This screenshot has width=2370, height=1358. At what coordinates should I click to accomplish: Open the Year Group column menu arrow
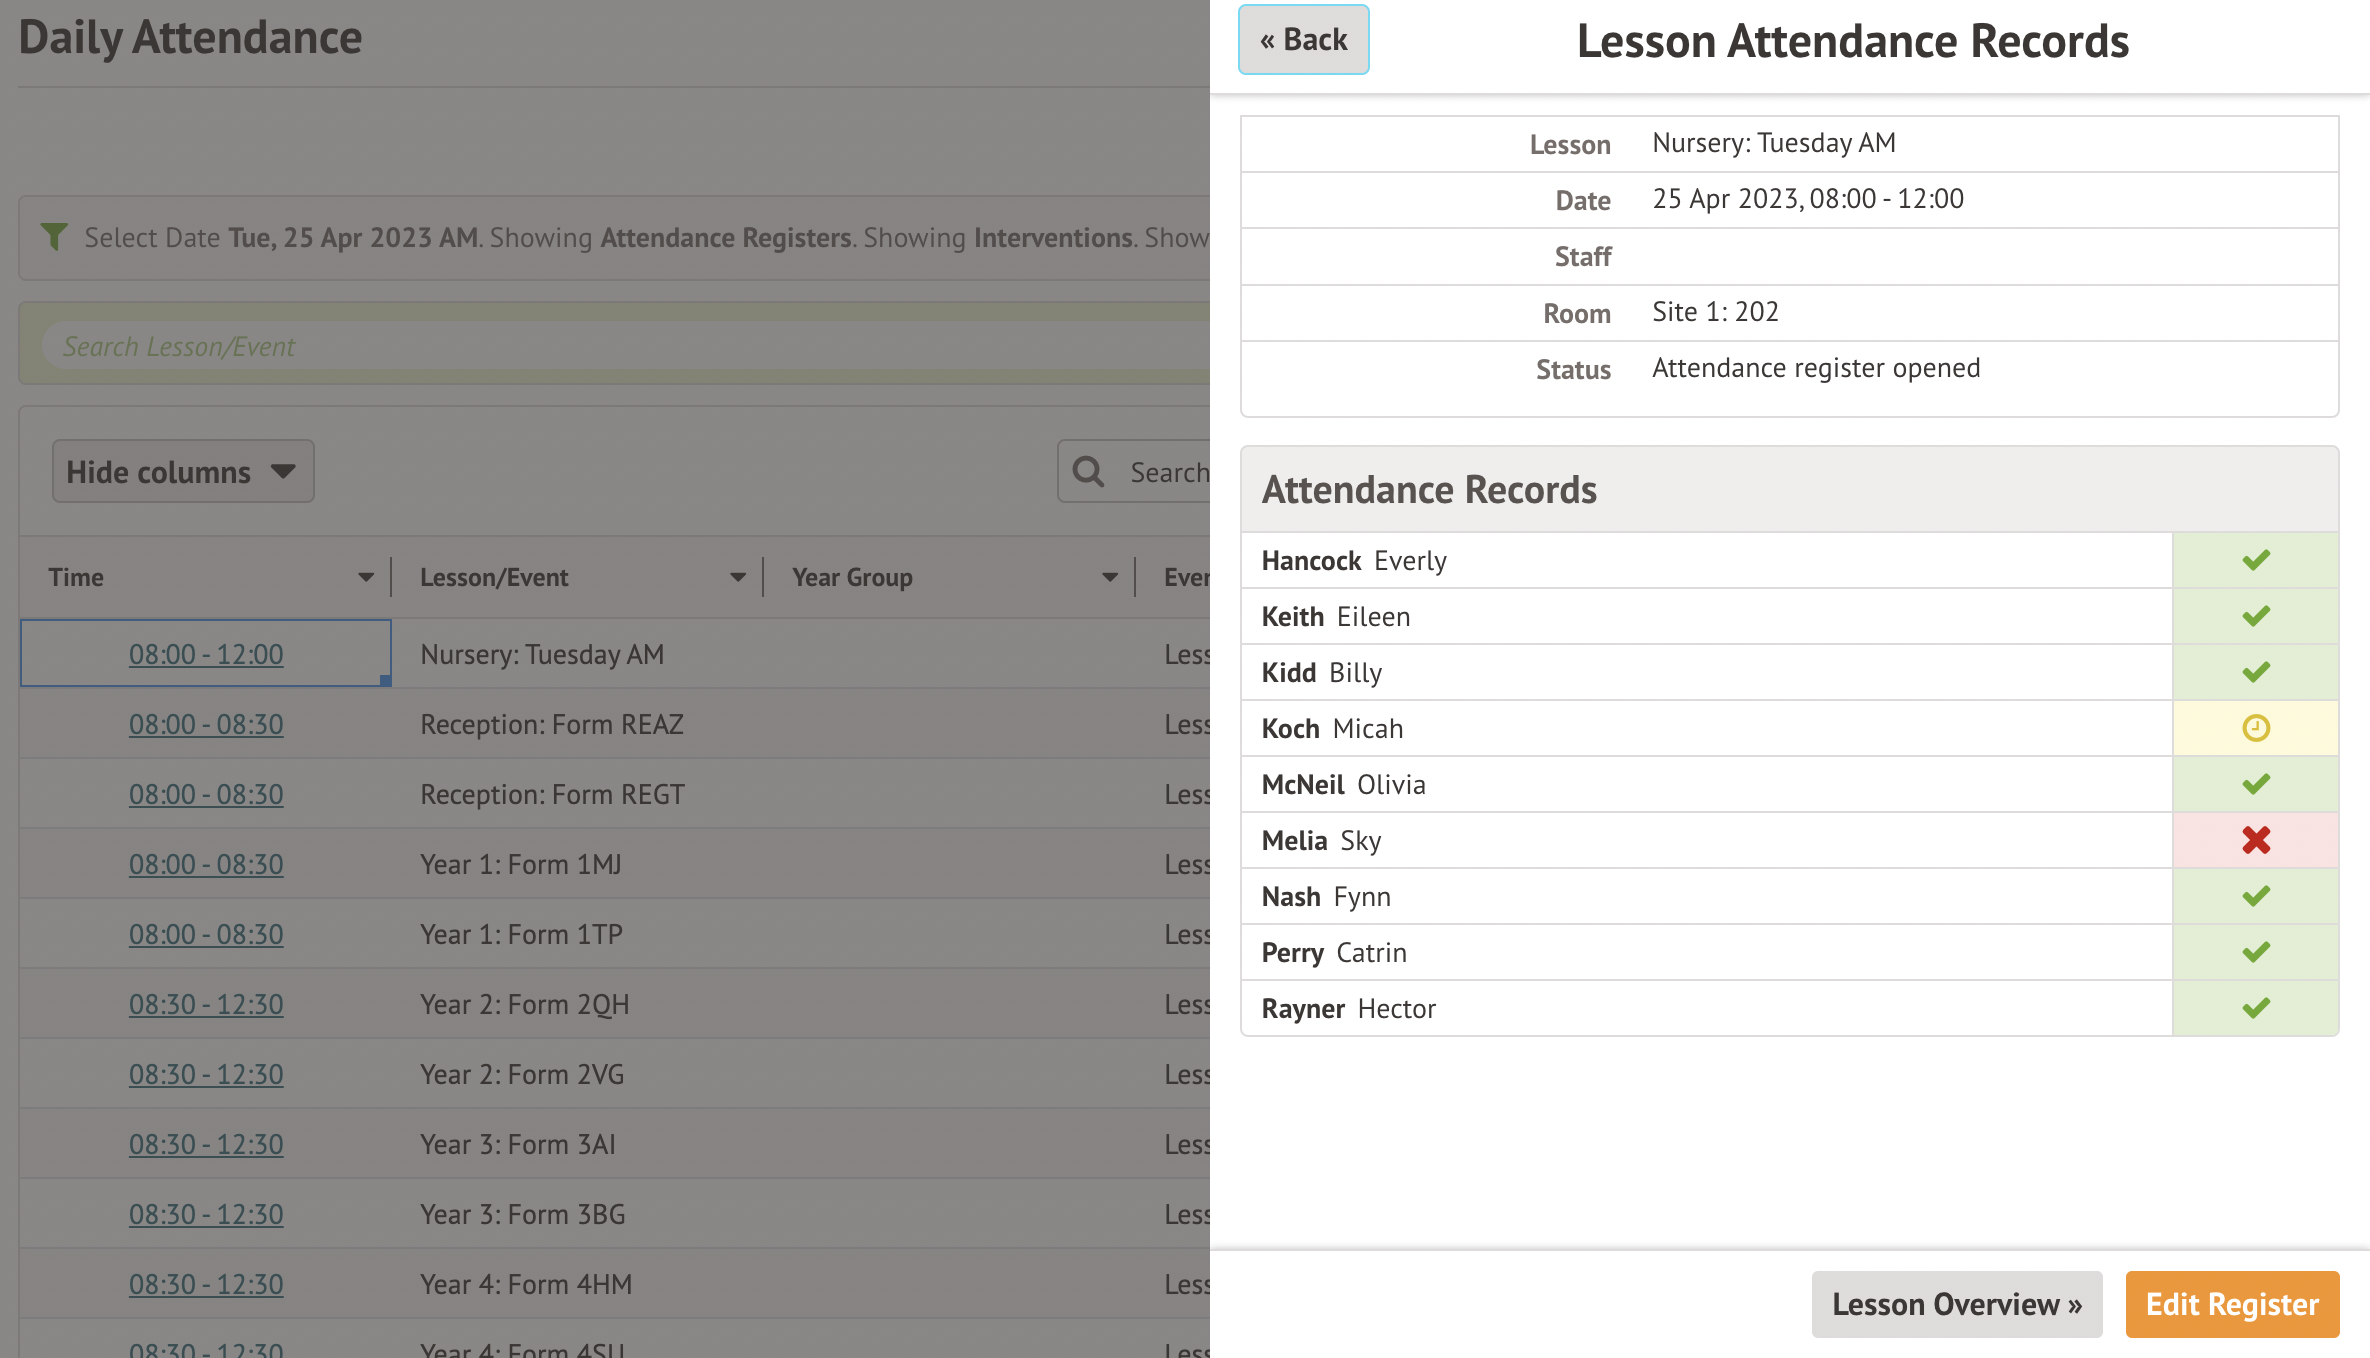point(1109,578)
